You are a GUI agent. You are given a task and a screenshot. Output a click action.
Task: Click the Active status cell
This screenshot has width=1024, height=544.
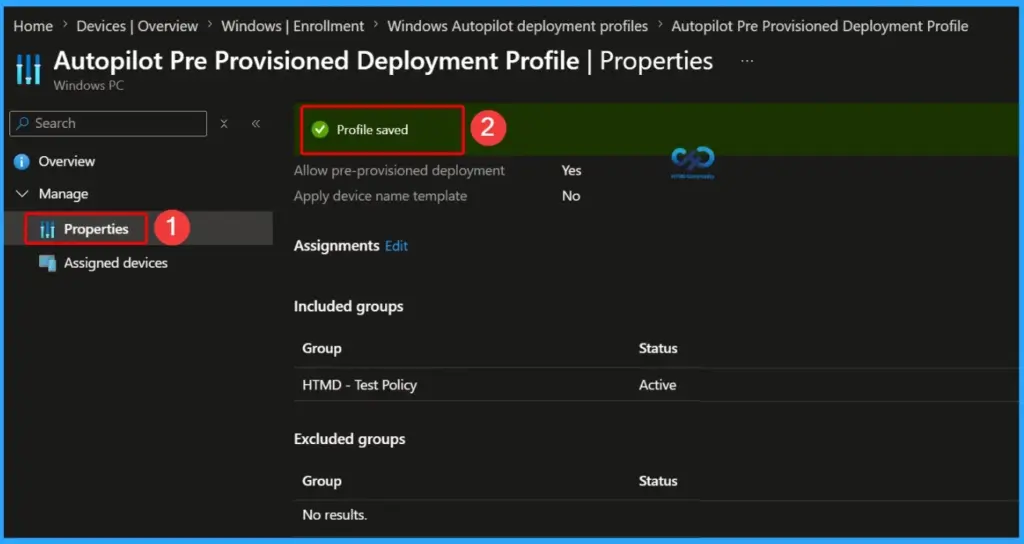point(658,385)
